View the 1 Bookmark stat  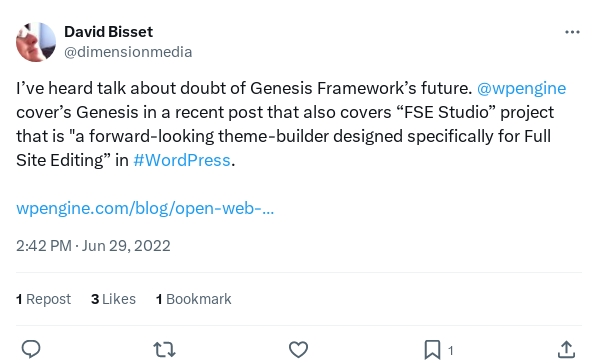193,299
